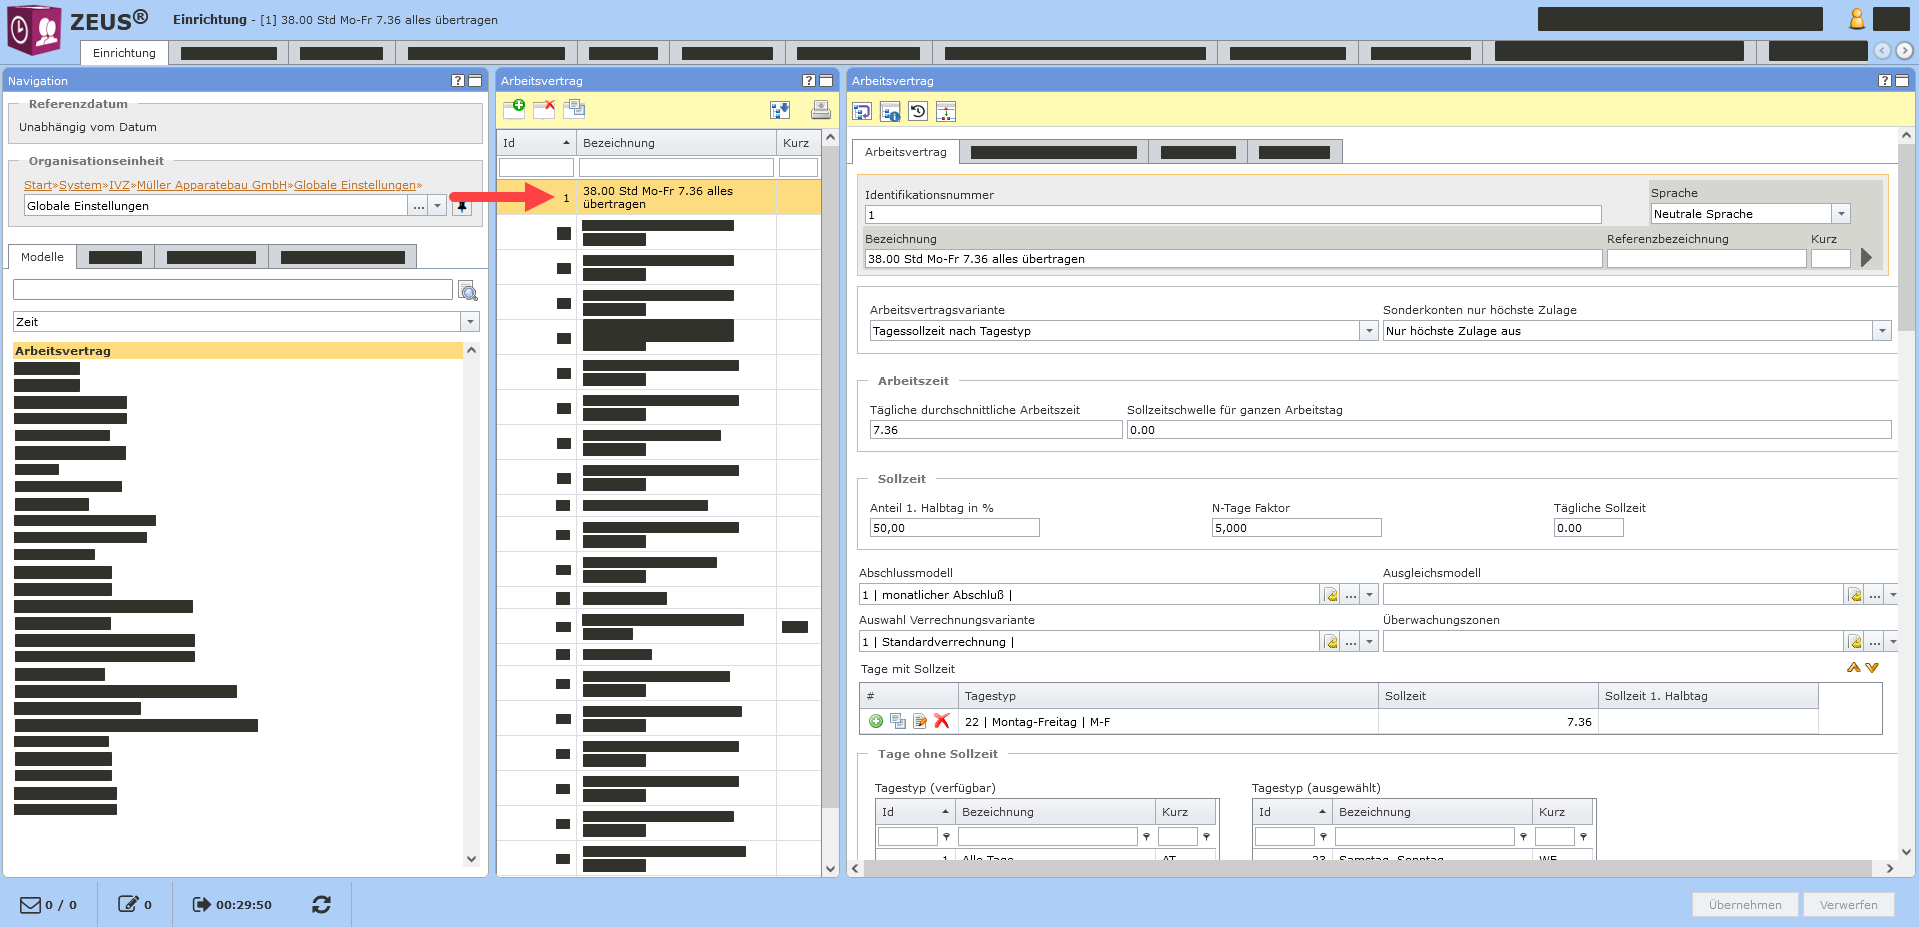Move the Tagestyp row down with arrow
The image size is (1919, 927).
pos(1872,667)
